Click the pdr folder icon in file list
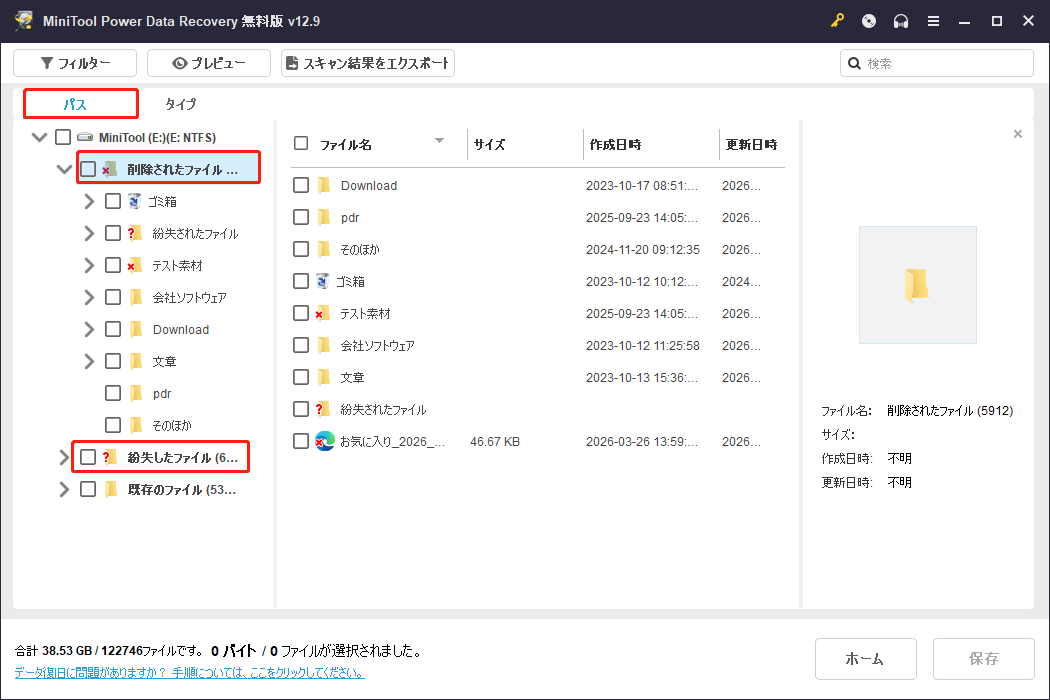 click(x=324, y=217)
